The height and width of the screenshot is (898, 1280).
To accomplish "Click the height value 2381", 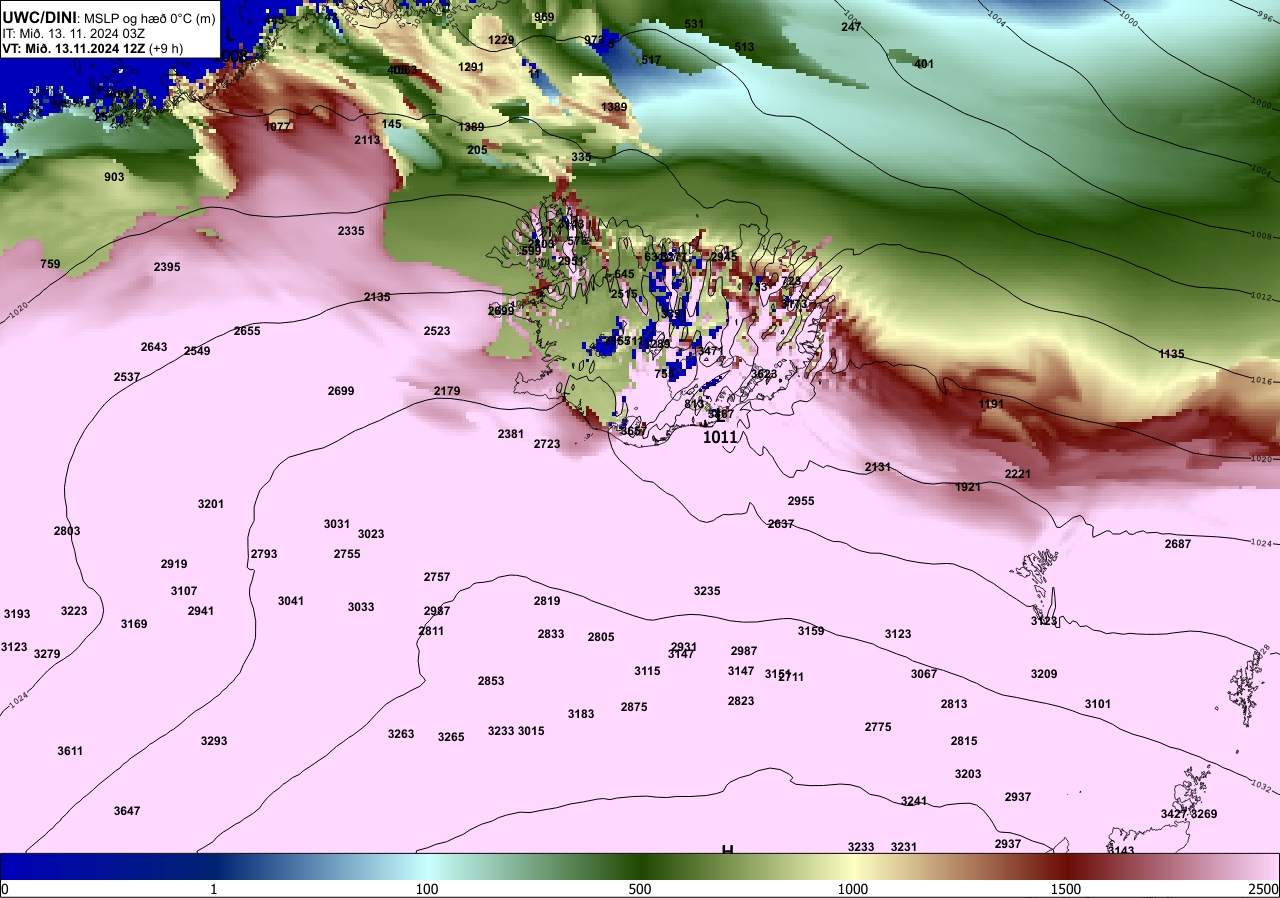I will 511,434.
